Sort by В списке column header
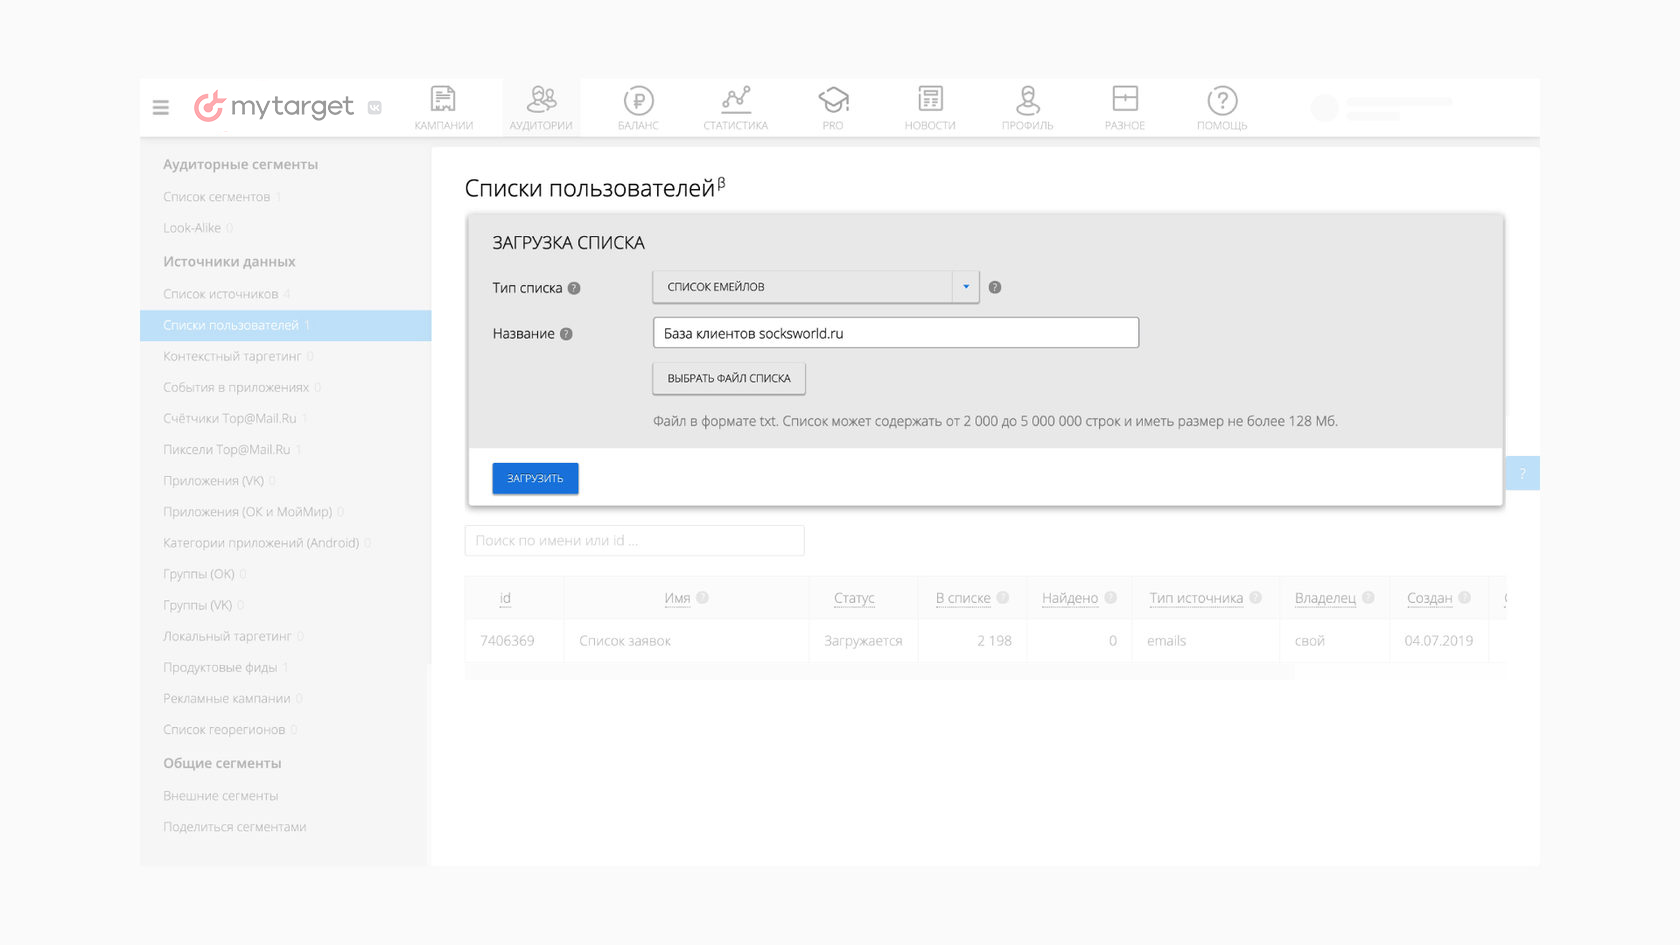Screen dimensions: 1680x945 tap(963, 598)
